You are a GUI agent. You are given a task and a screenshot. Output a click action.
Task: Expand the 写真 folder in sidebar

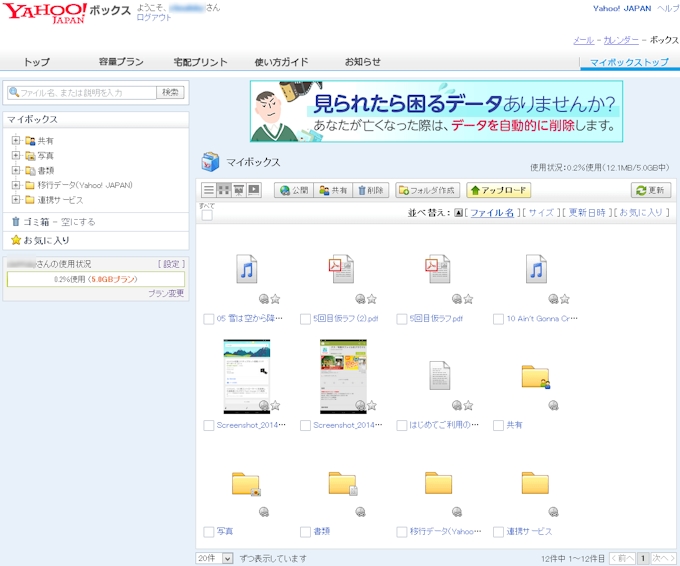pyautogui.click(x=16, y=156)
